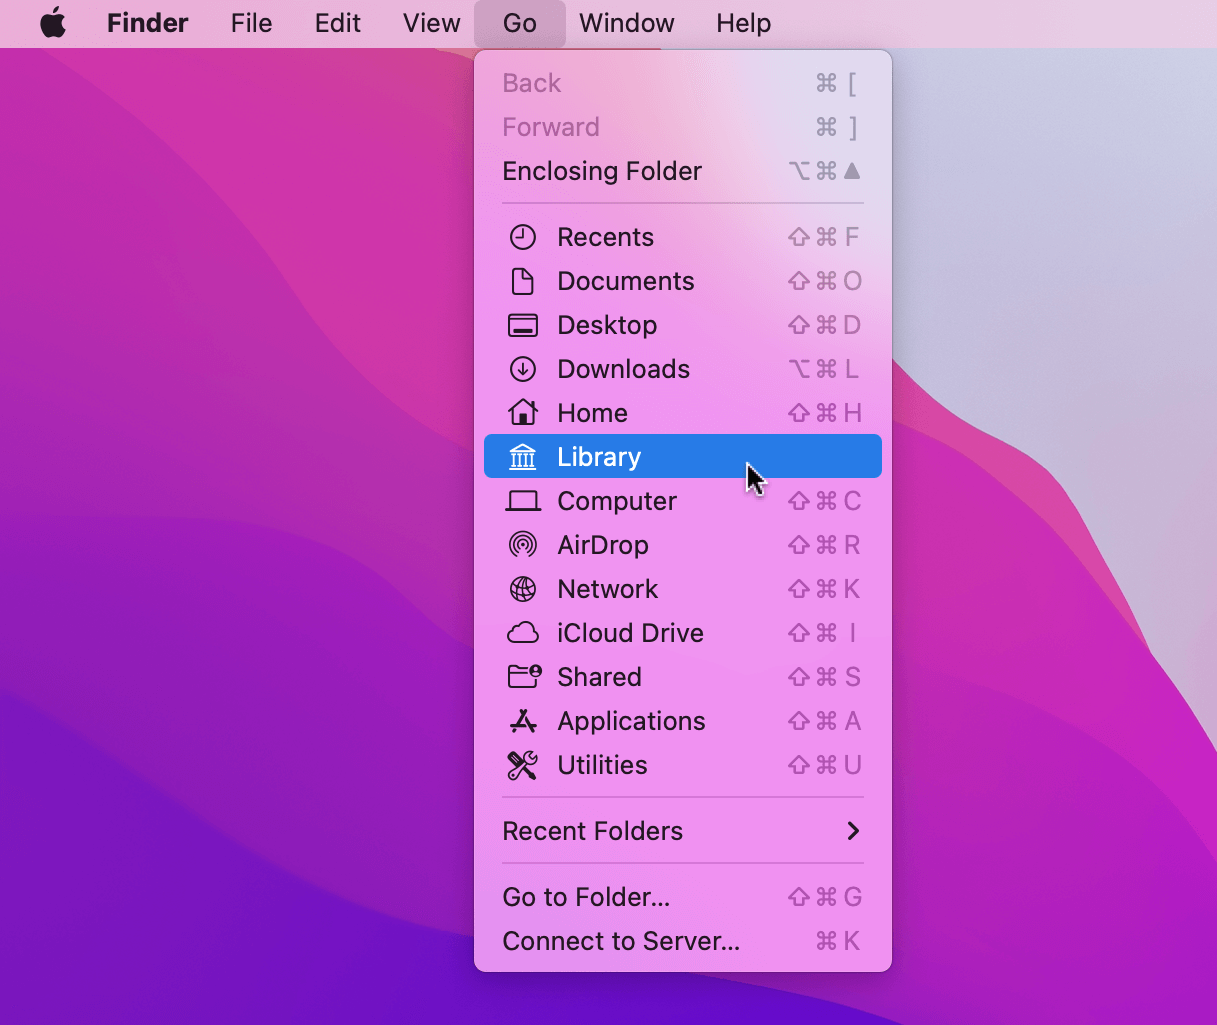Choose Shared in the Go menu

(x=683, y=677)
